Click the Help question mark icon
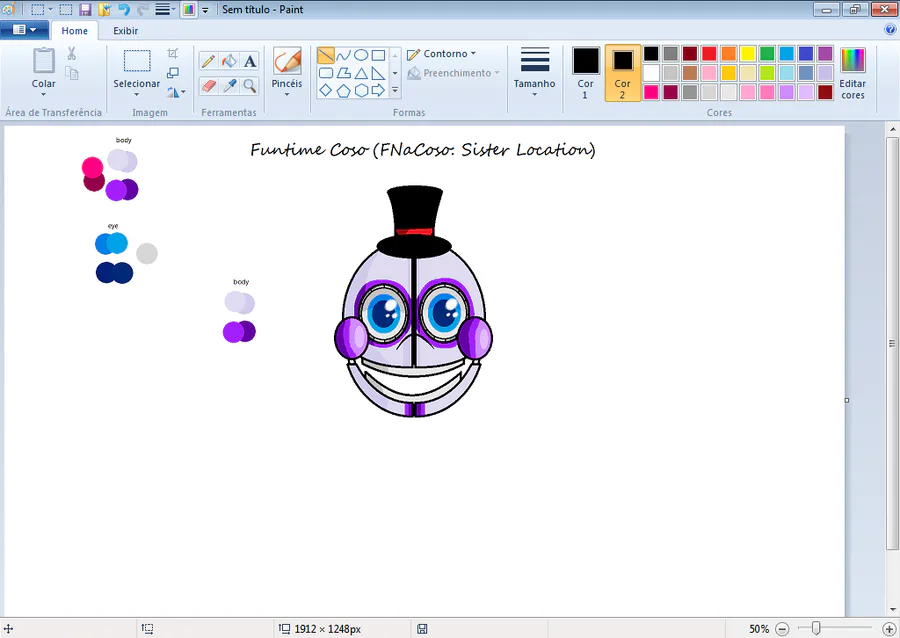Image resolution: width=900 pixels, height=638 pixels. click(890, 29)
